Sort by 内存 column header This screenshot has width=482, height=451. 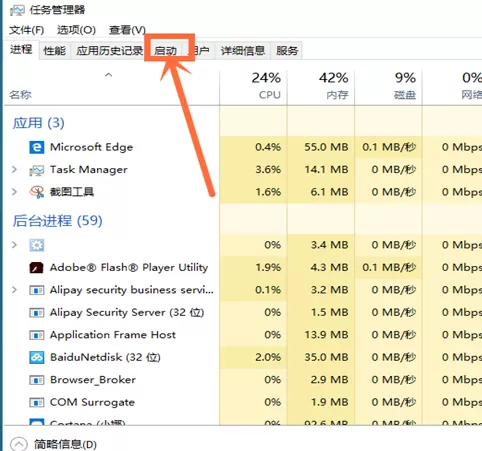click(x=321, y=86)
